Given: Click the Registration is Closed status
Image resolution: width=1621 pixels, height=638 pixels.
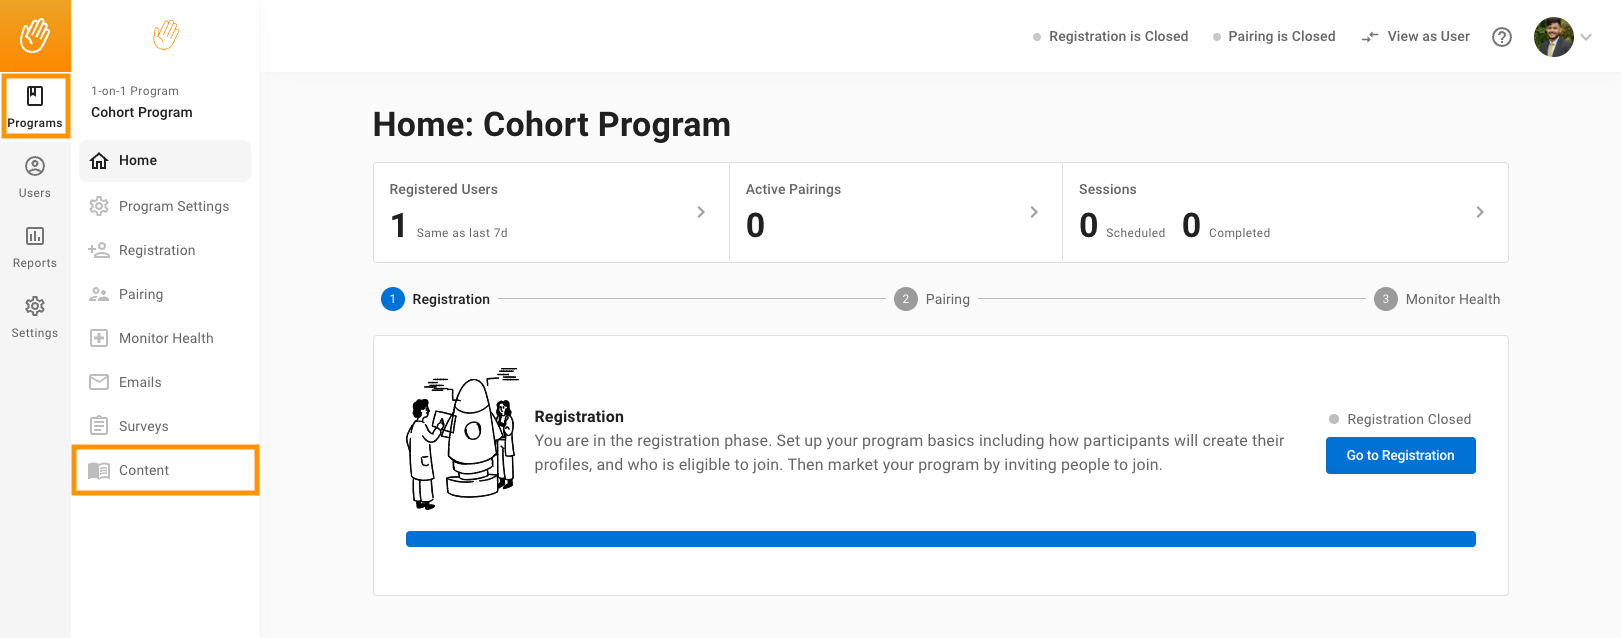Looking at the screenshot, I should [x=1111, y=36].
